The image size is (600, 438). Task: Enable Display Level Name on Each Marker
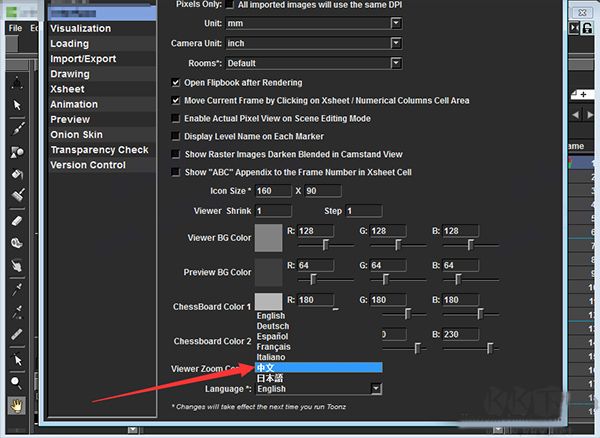[175, 136]
